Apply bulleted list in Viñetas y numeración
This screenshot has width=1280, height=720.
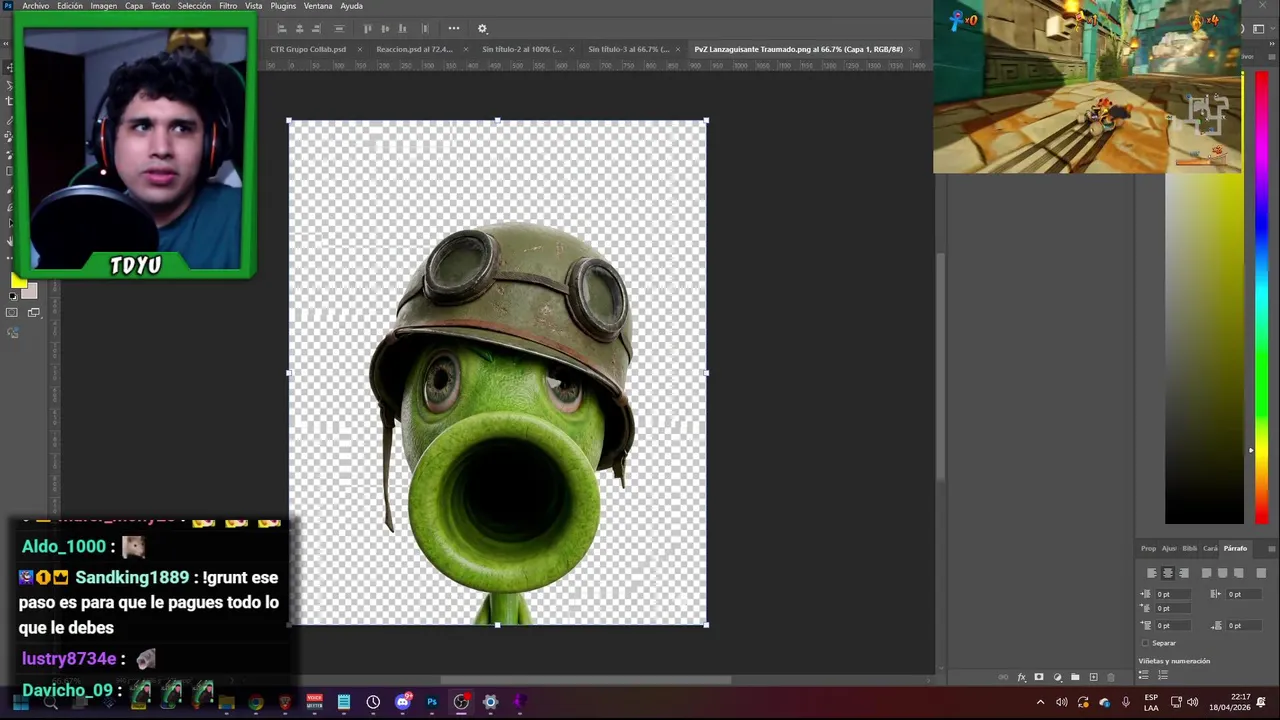click(1146, 676)
